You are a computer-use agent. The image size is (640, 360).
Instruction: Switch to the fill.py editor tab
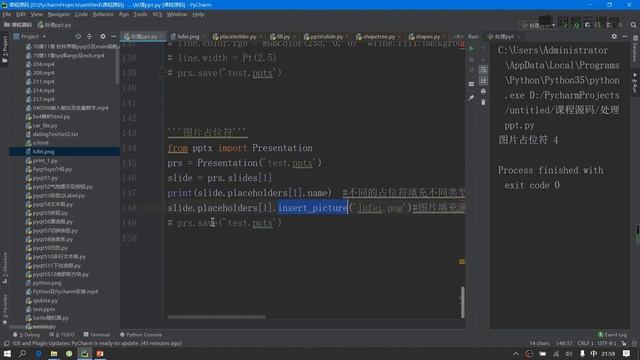click(283, 37)
